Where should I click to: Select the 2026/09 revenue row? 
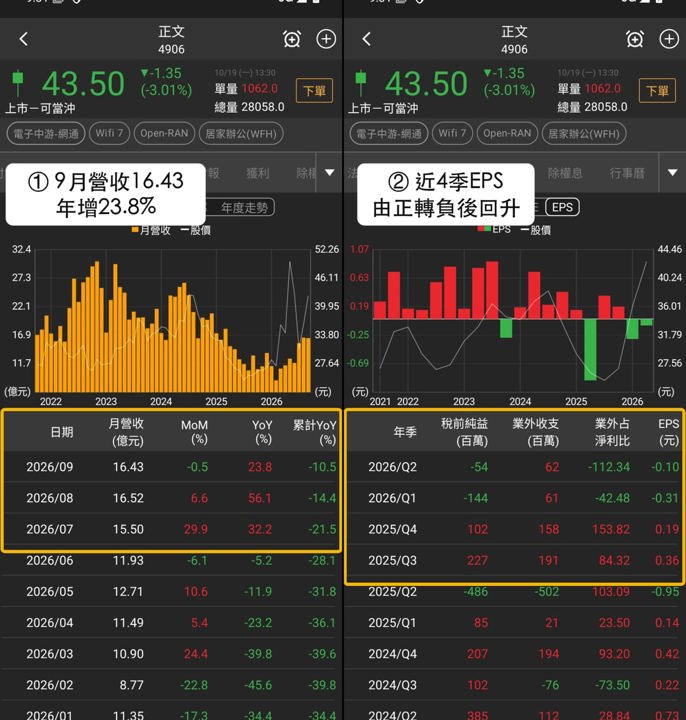coord(171,467)
